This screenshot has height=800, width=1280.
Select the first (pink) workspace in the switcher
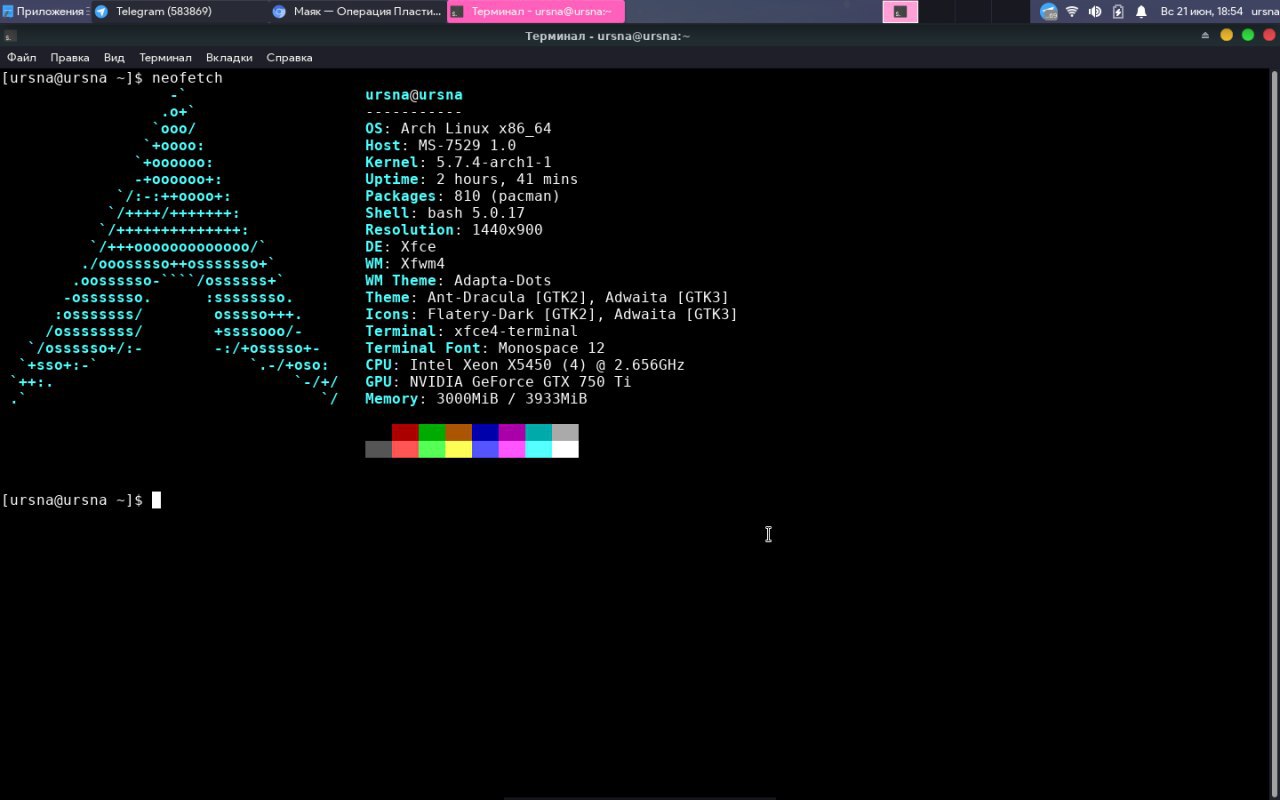click(900, 11)
